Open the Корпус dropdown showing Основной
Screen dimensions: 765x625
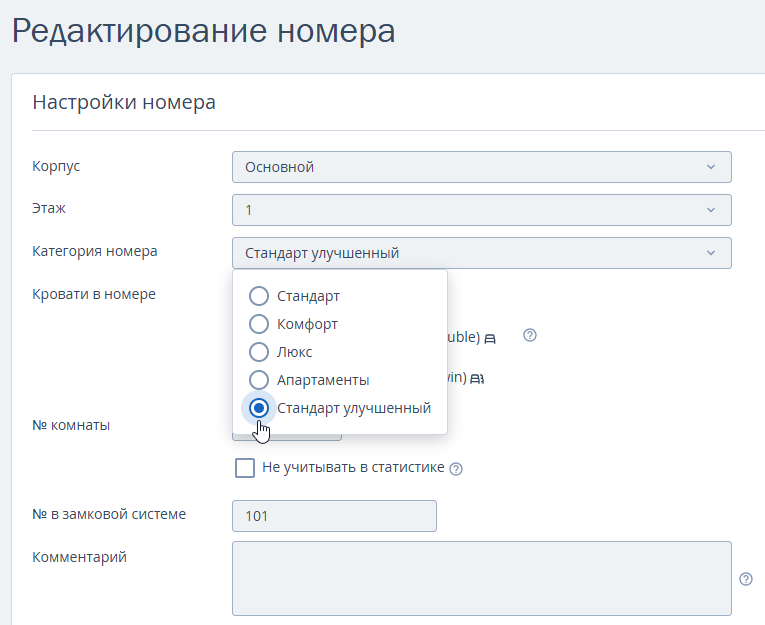point(482,167)
